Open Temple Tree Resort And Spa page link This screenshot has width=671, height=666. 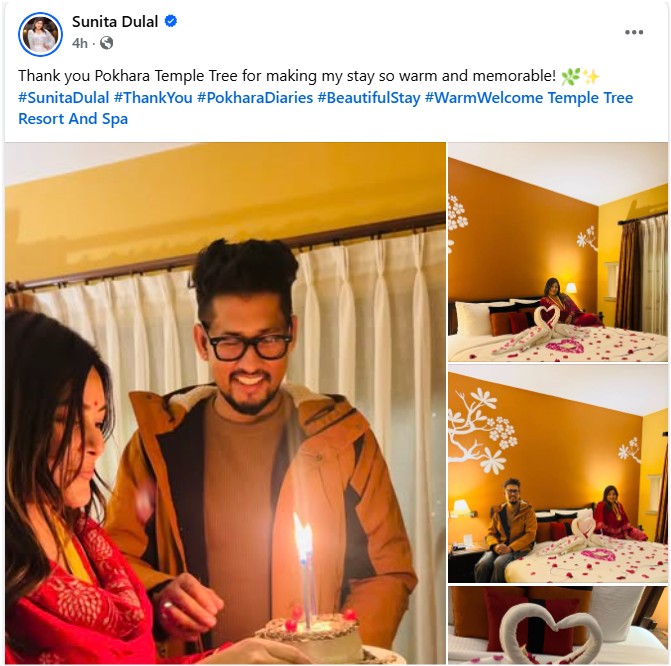pos(325,108)
